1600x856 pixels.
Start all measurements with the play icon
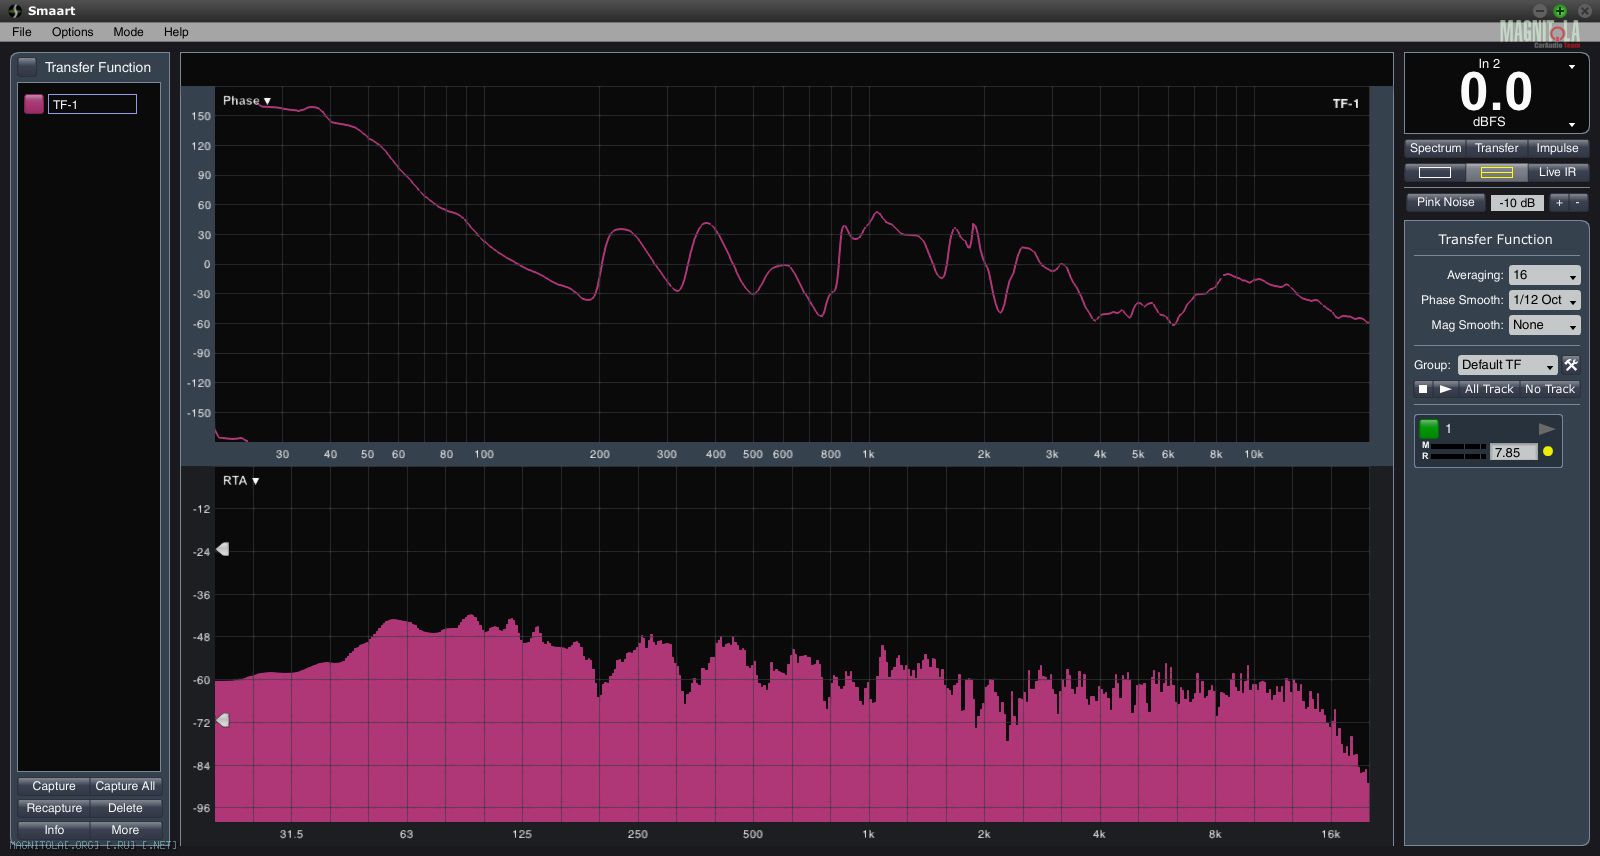pos(1445,389)
